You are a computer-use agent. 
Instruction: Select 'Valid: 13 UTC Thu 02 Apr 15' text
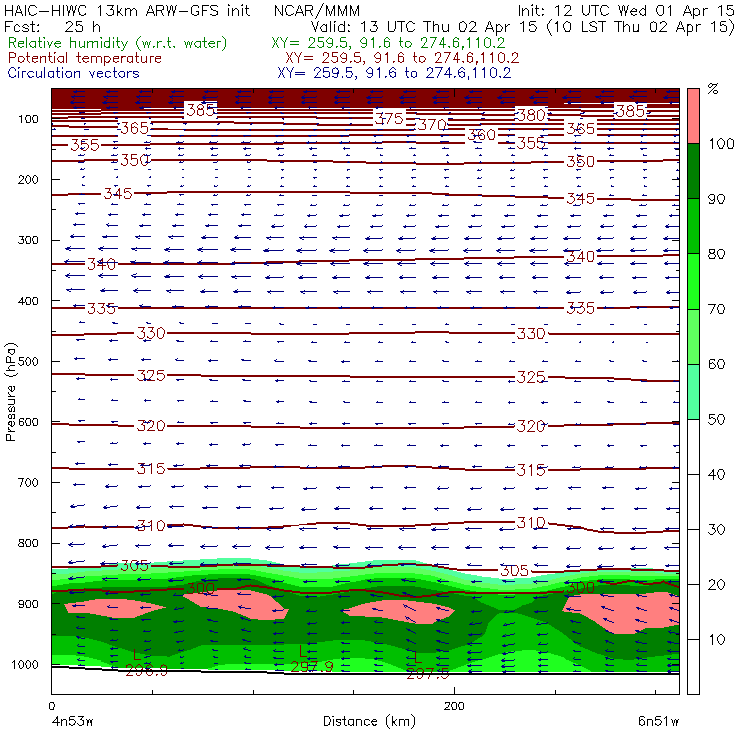point(424,27)
